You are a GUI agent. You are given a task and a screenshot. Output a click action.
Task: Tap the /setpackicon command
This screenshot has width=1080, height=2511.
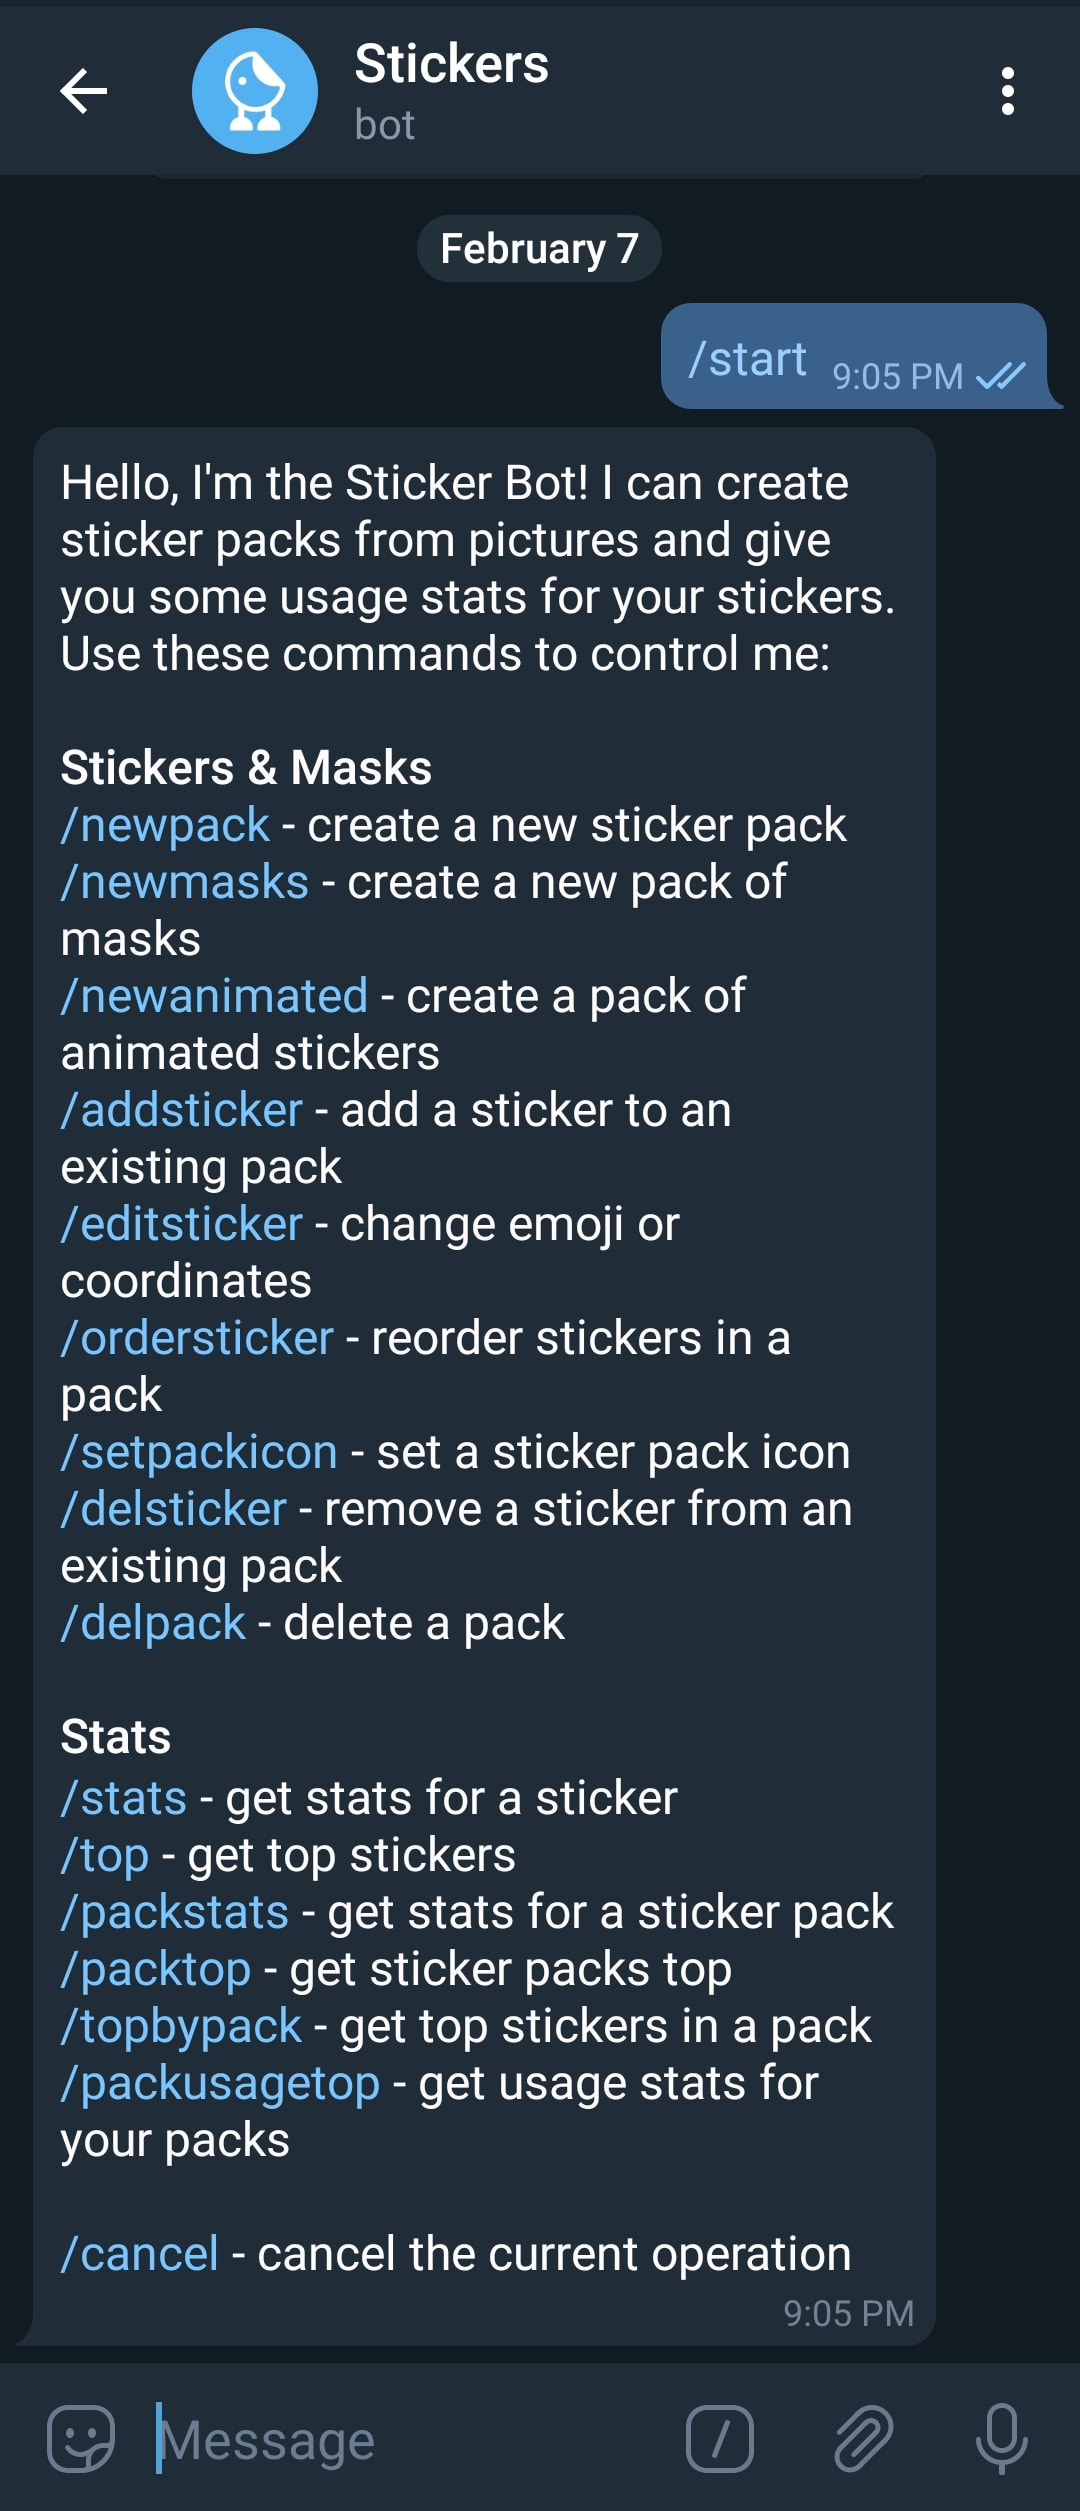coord(199,1453)
